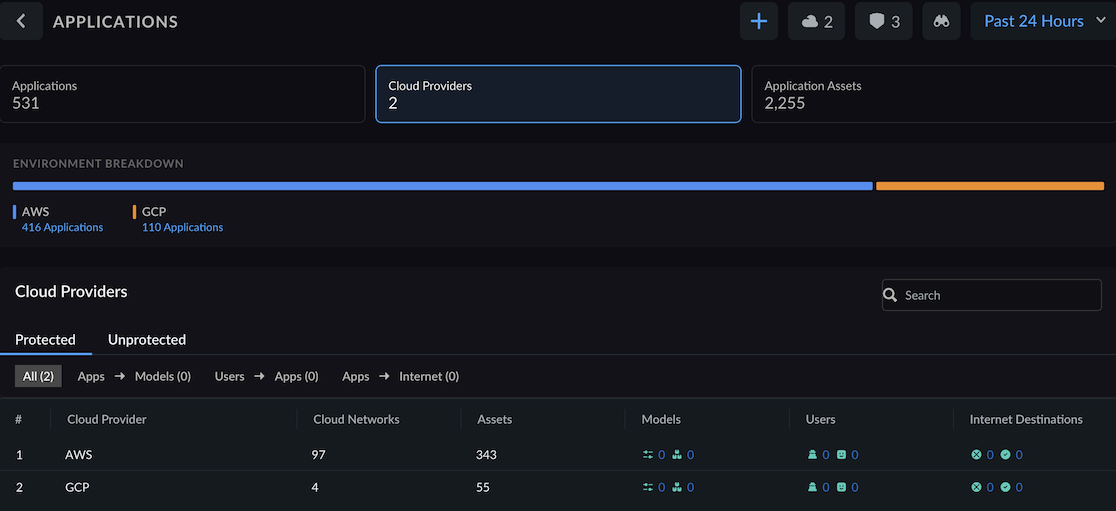
Task: Select the Protected tab
Action: click(45, 340)
